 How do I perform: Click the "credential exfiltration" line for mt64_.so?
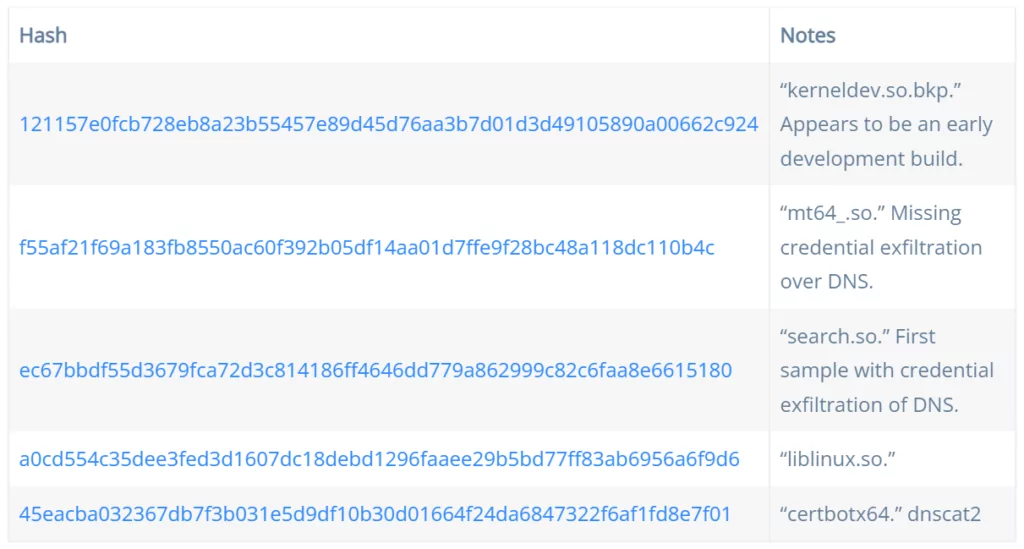(881, 247)
